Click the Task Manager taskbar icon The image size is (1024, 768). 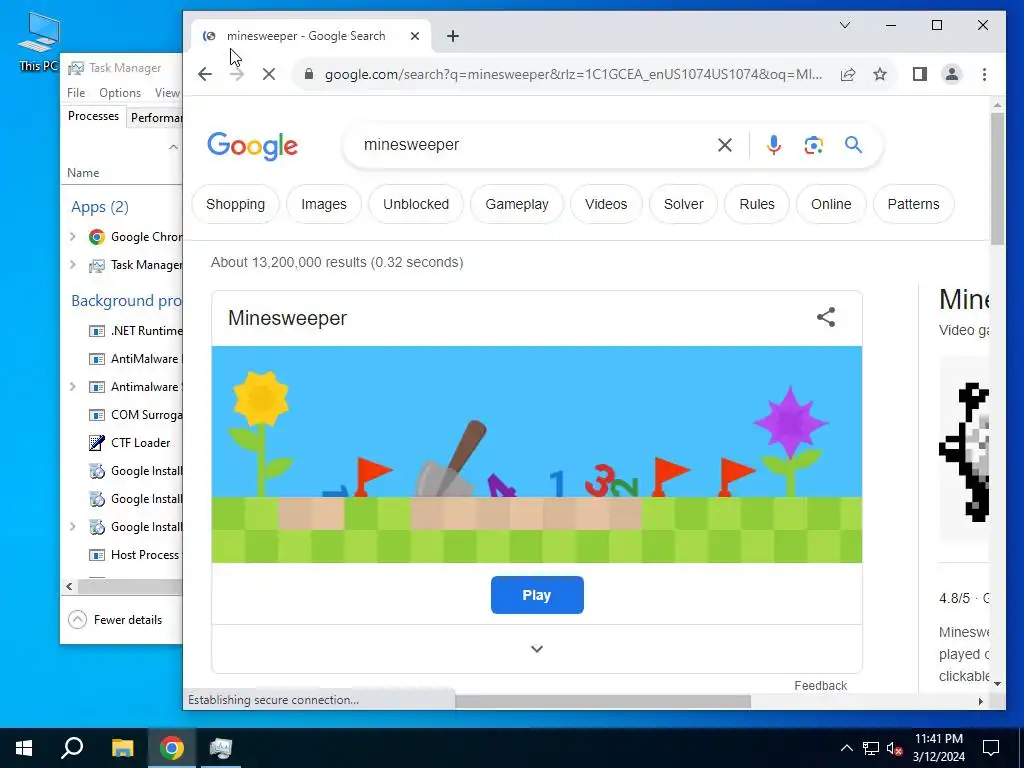(221, 748)
